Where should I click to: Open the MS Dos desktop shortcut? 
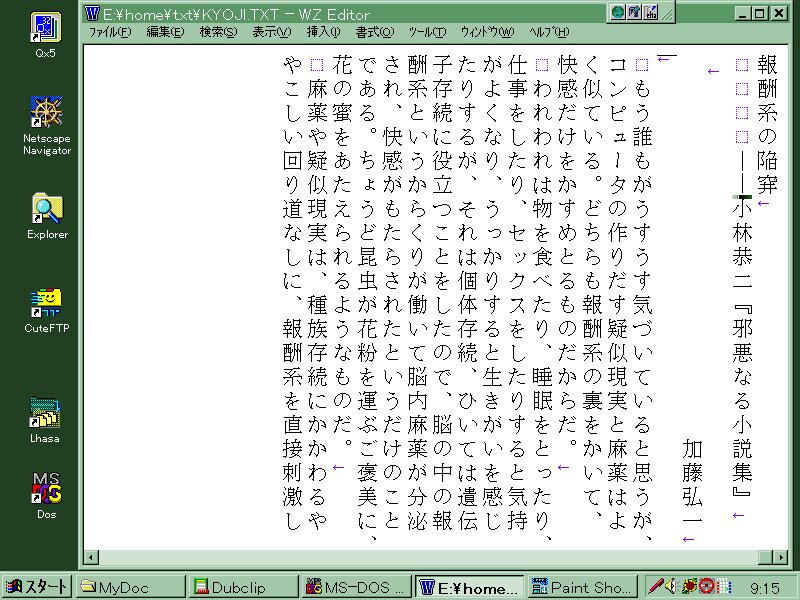point(46,495)
